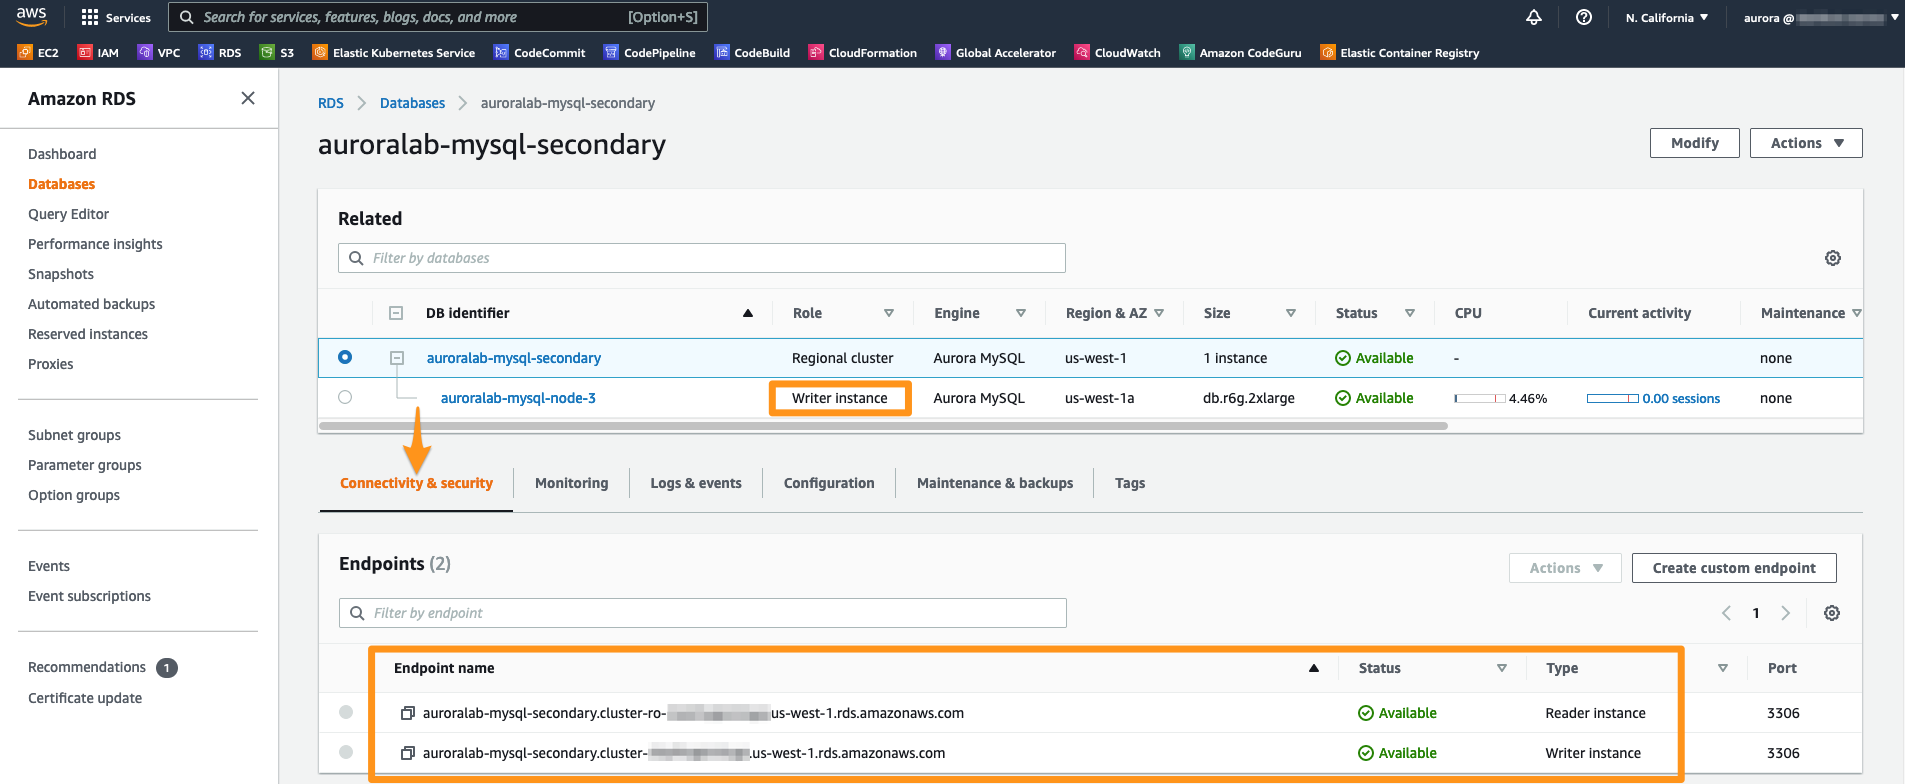Open RDS favorite shortcut in top bar
The image size is (1905, 784).
[x=220, y=53]
